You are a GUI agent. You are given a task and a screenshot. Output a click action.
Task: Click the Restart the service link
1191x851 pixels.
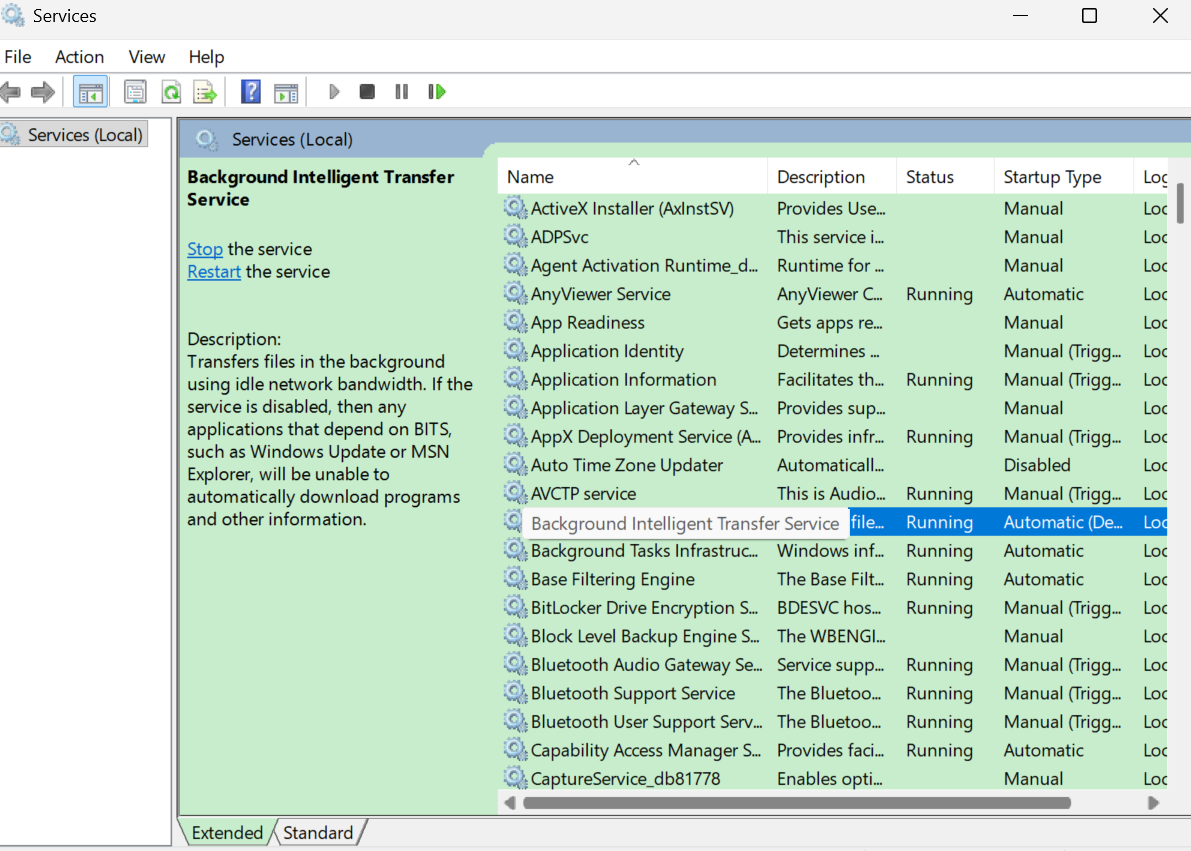point(214,272)
